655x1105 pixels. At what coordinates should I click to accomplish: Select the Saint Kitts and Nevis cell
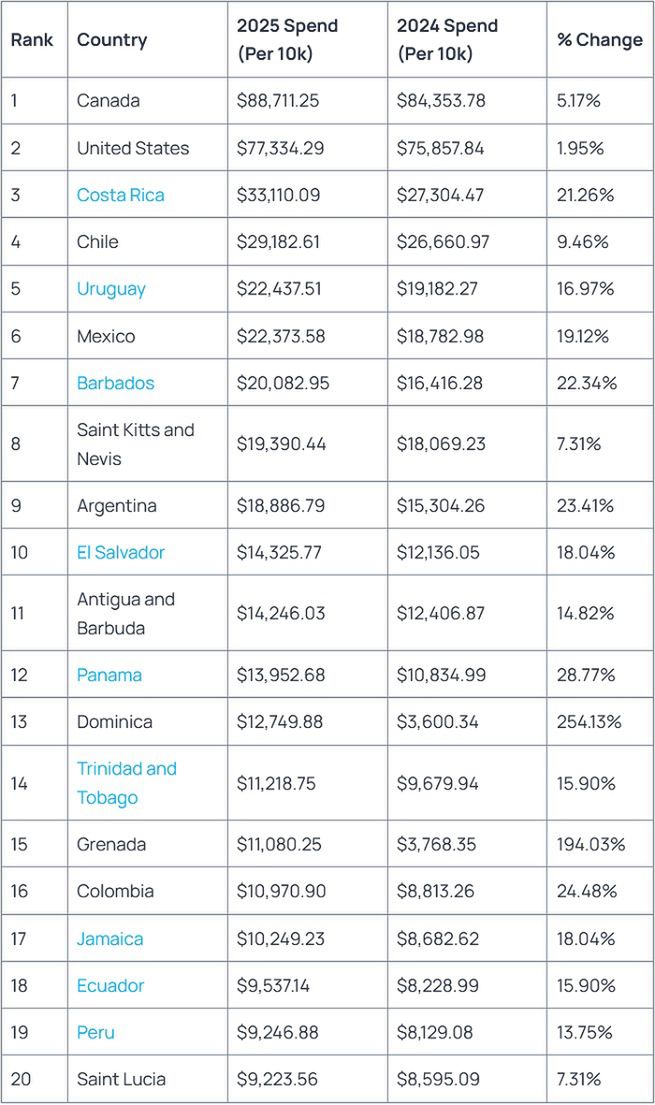pos(135,444)
